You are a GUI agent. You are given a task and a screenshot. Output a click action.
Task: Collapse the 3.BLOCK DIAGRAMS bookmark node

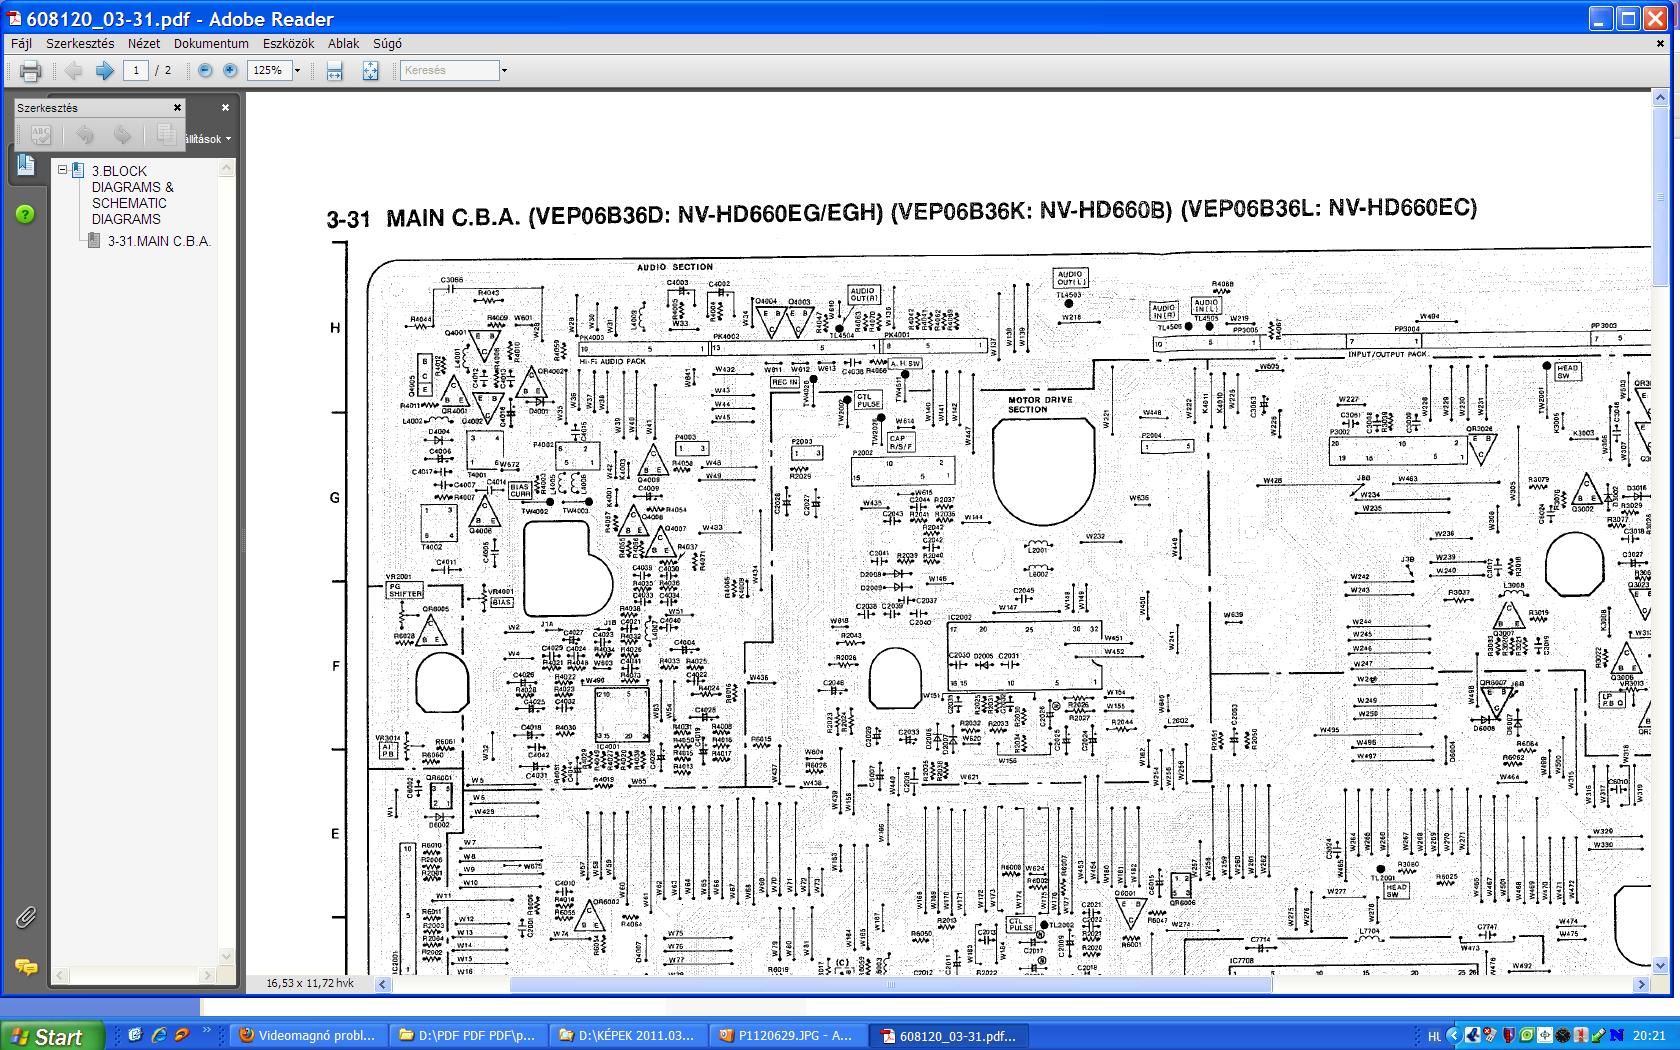pos(62,170)
